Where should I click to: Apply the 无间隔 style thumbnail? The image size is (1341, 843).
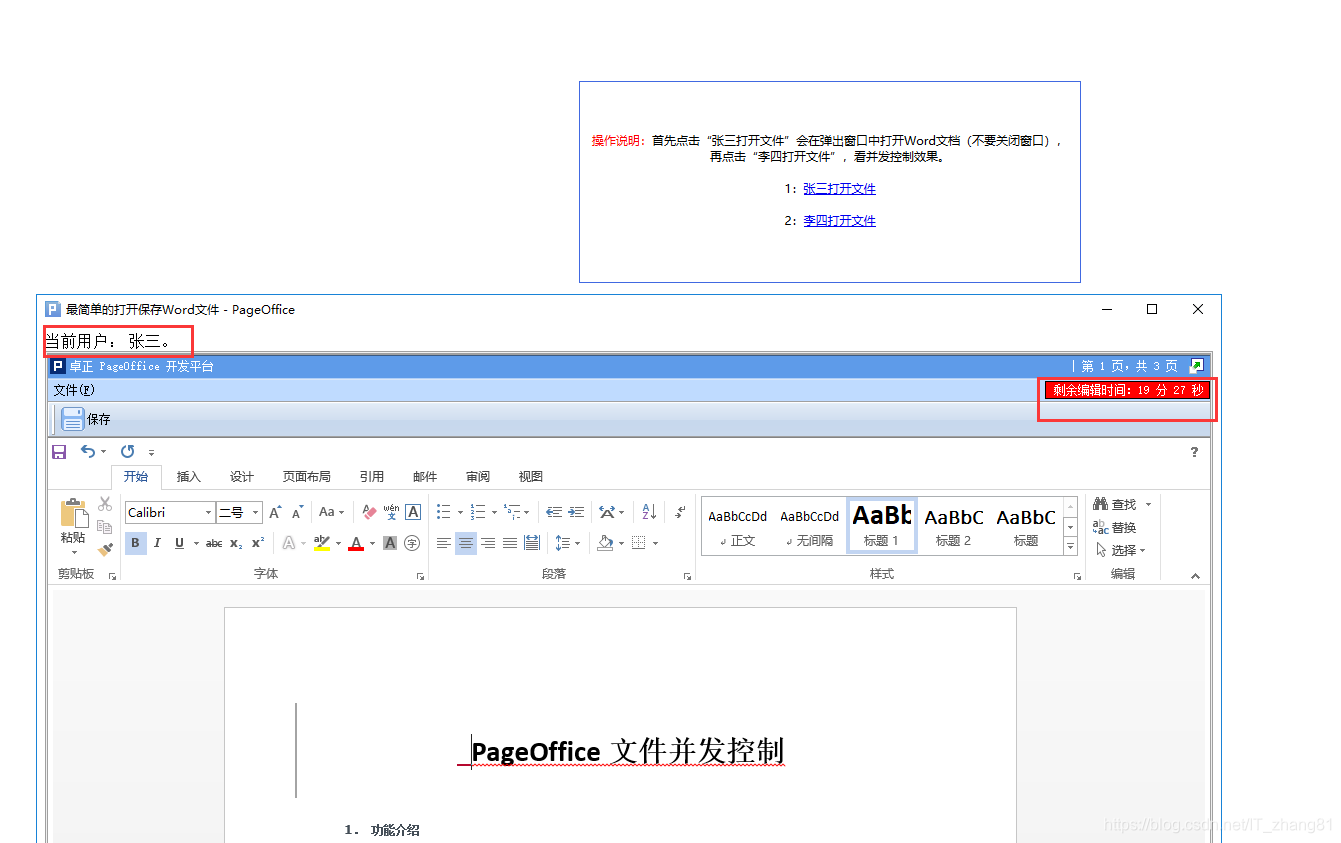pyautogui.click(x=810, y=526)
